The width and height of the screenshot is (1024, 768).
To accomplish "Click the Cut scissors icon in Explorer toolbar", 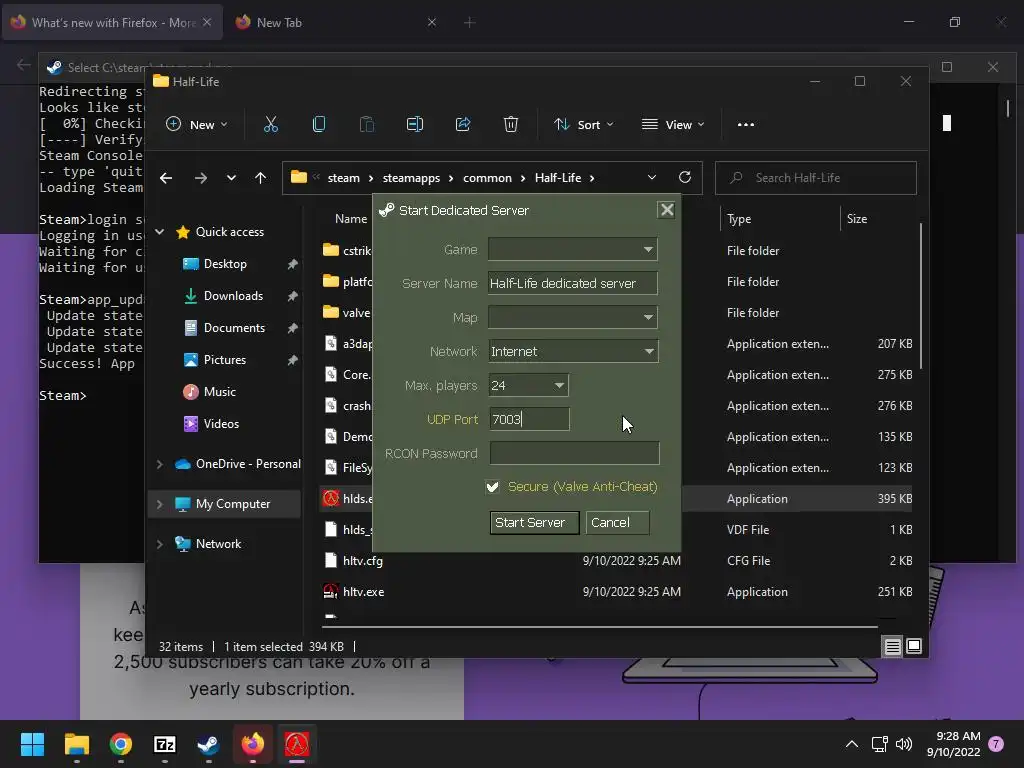I will [x=270, y=124].
